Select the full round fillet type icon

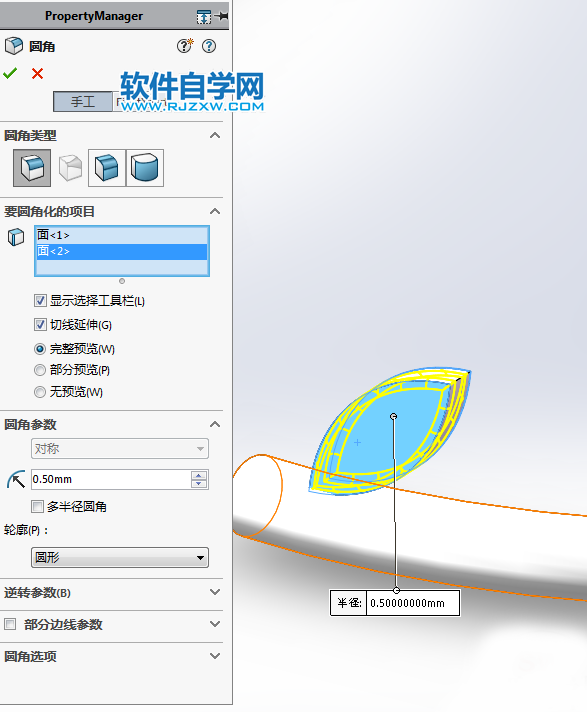click(145, 168)
